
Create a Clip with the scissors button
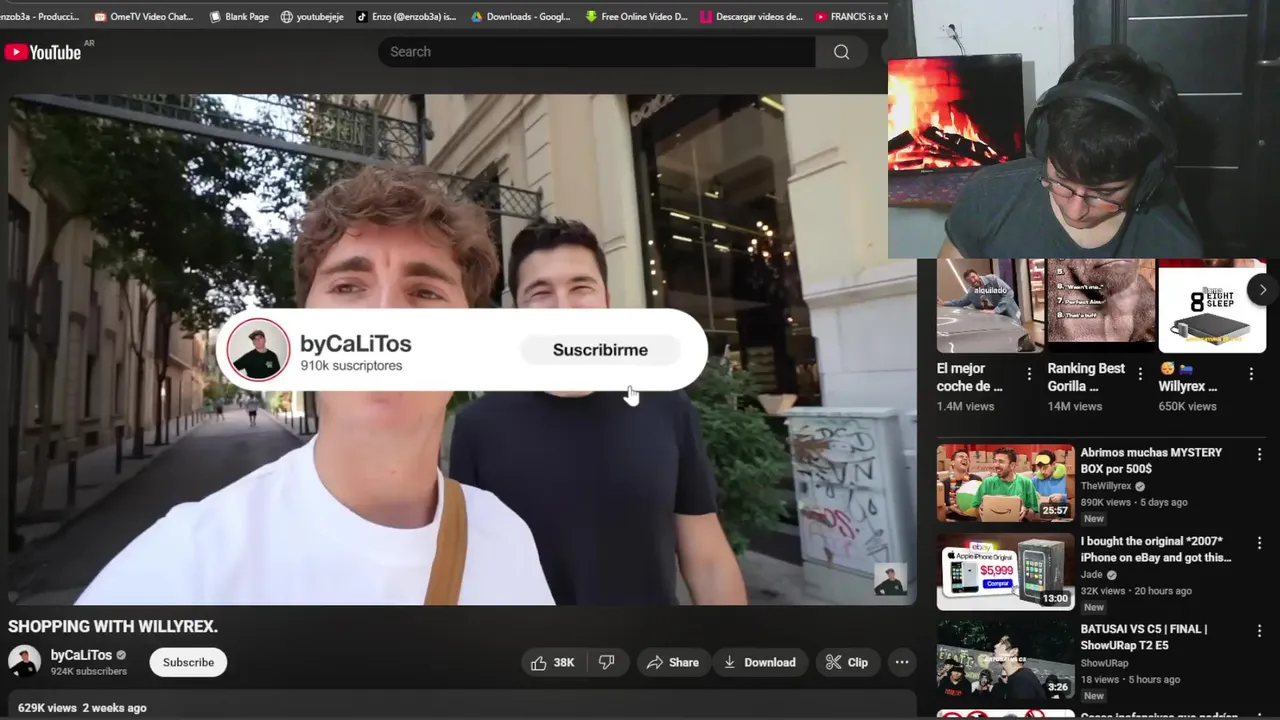click(x=847, y=662)
